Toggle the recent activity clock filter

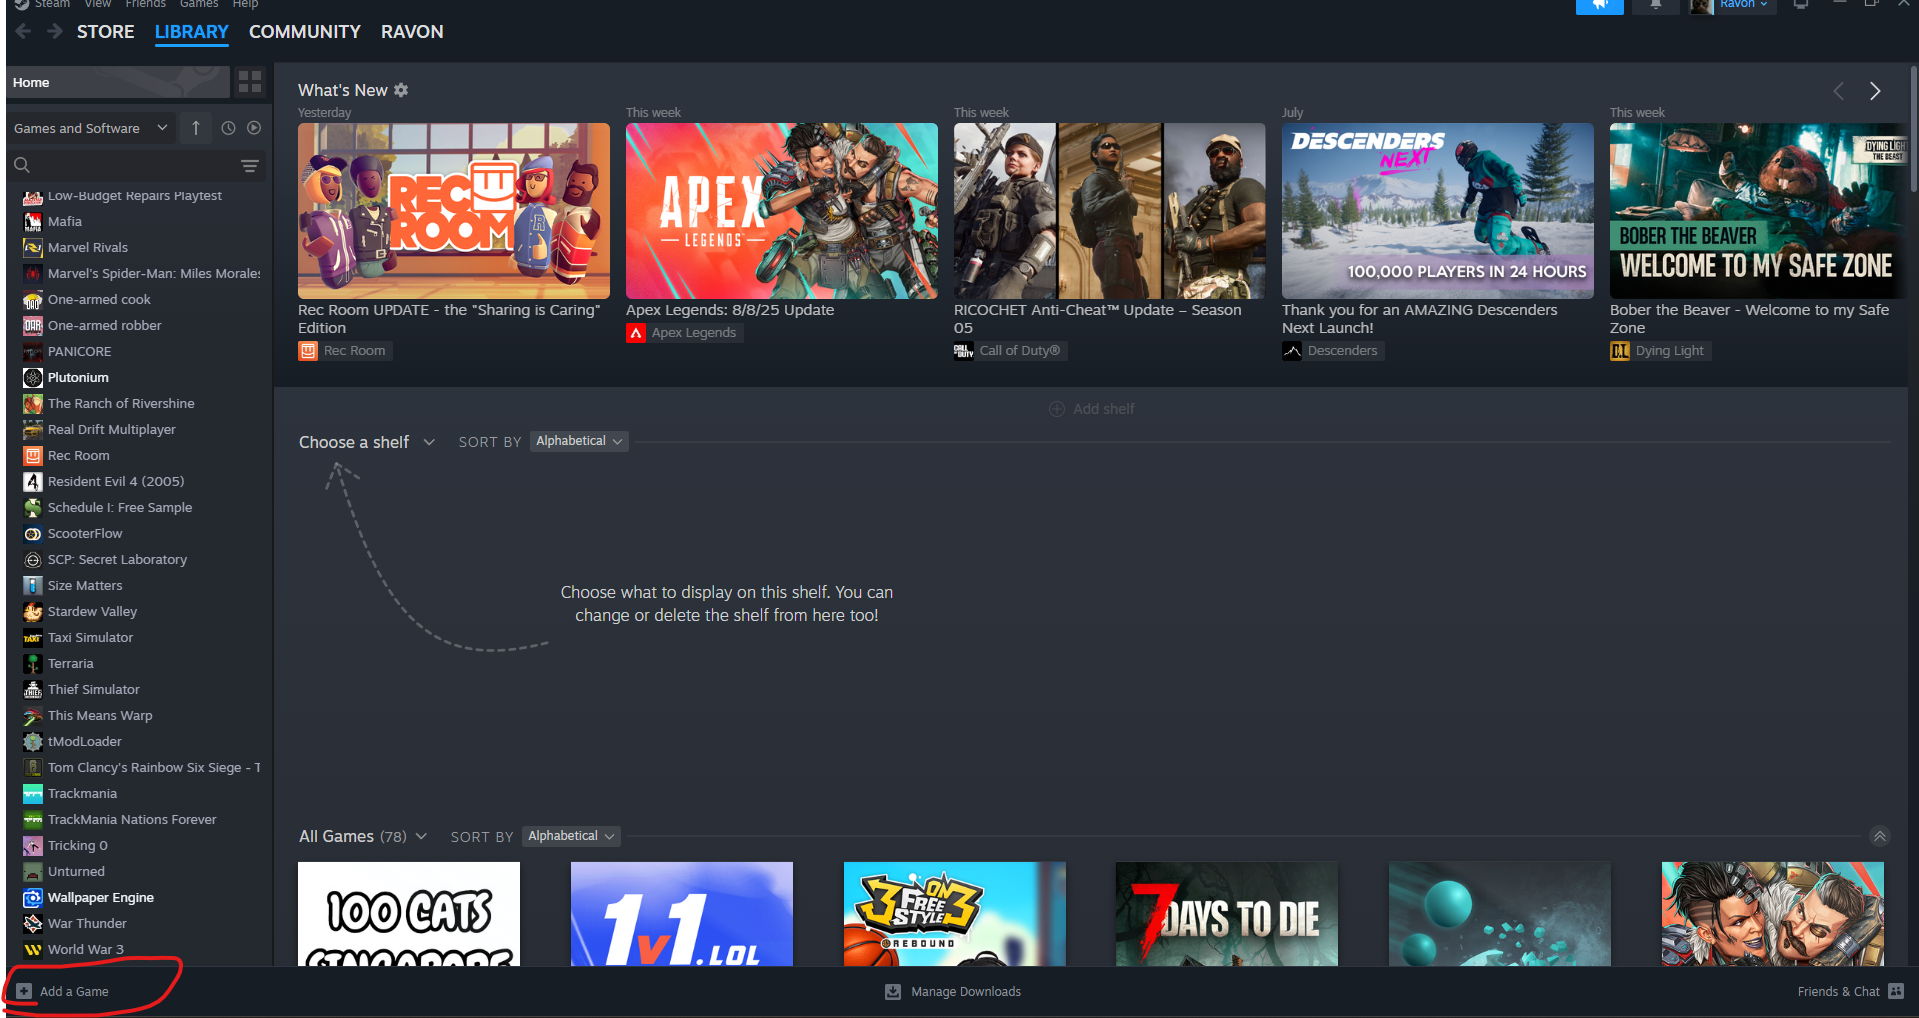(228, 128)
